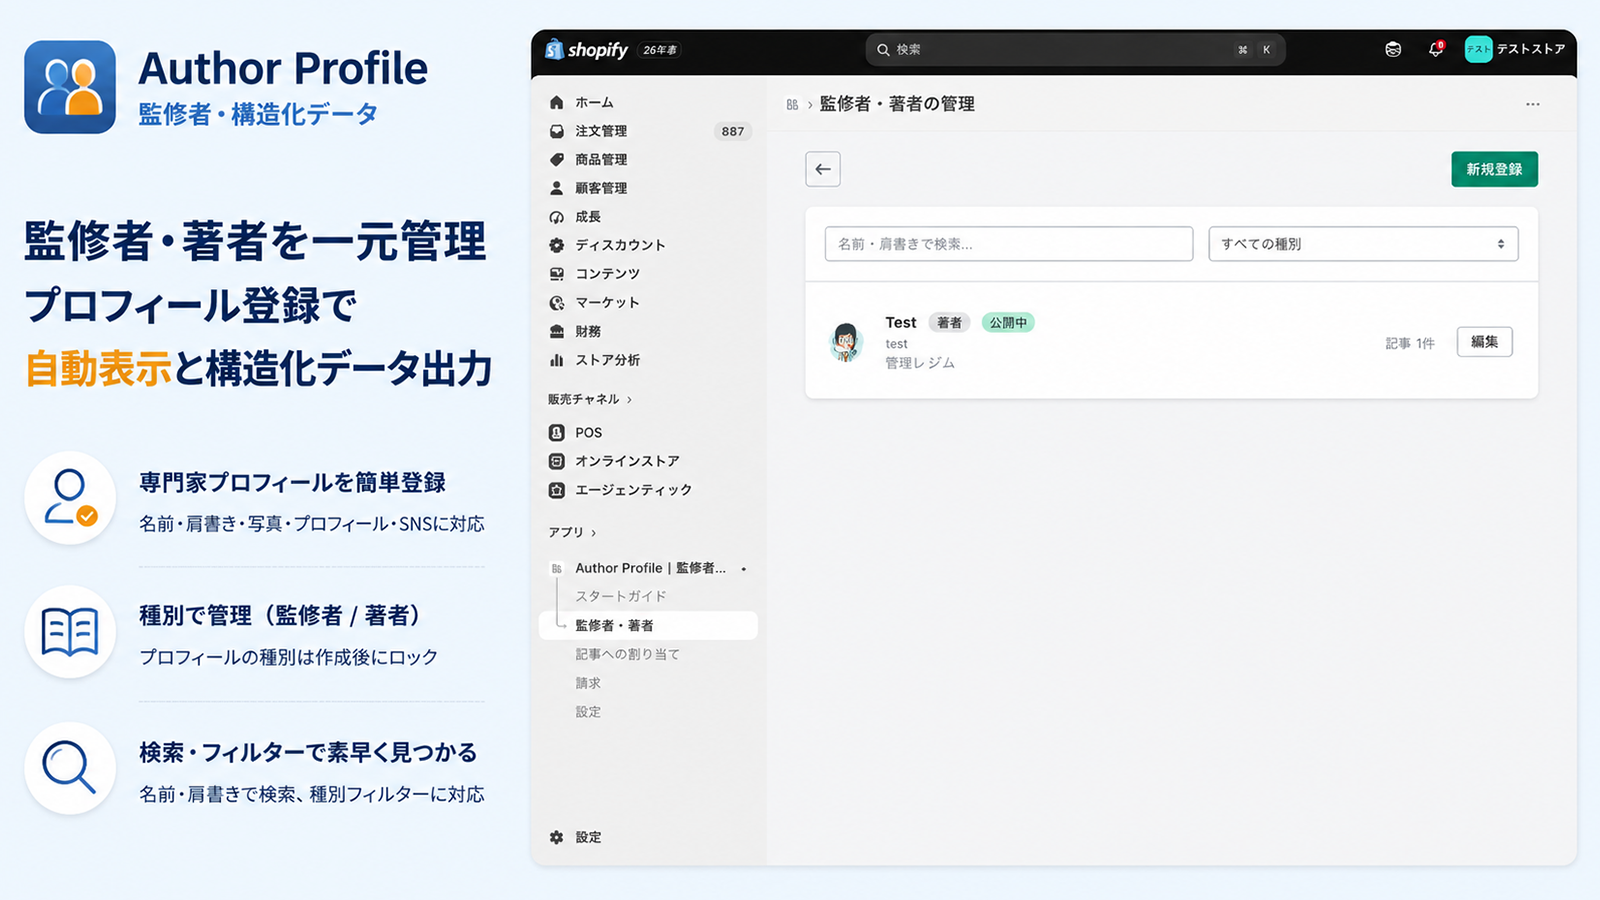Click the app icon in the breadcrumb

click(x=792, y=104)
